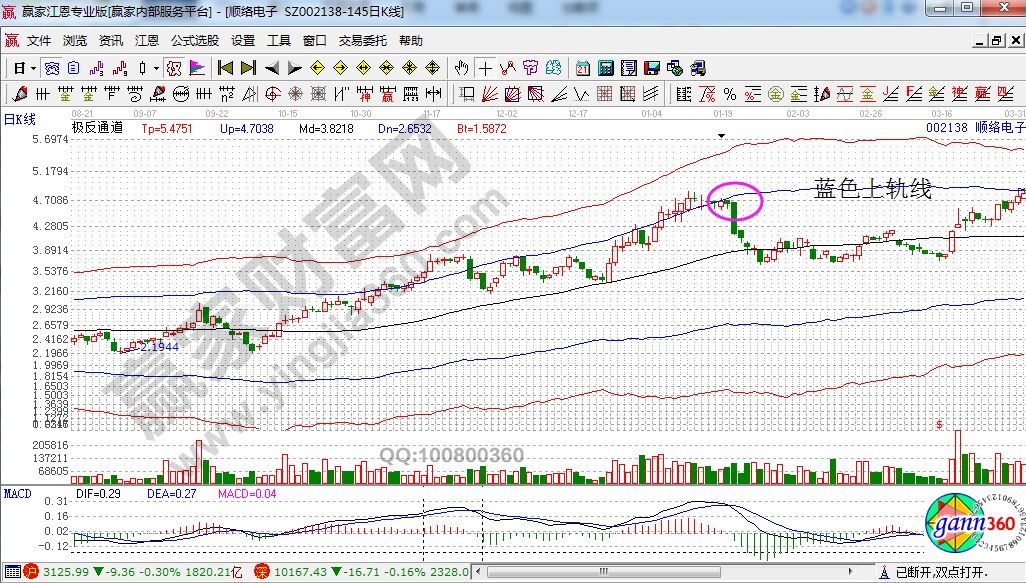Expand the 日 period dropdown arrow
1026x583 pixels.
coord(33,68)
